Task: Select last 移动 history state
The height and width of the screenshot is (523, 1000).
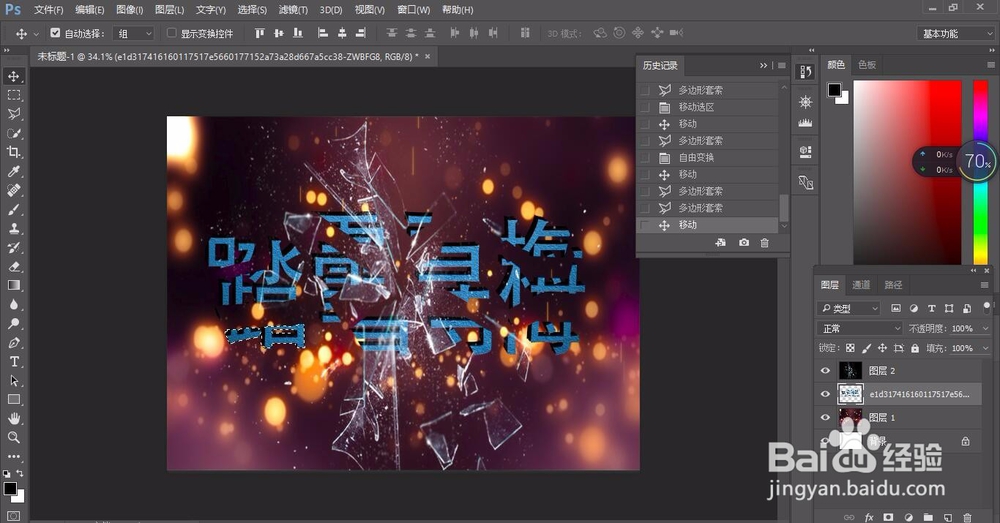Action: (x=707, y=225)
